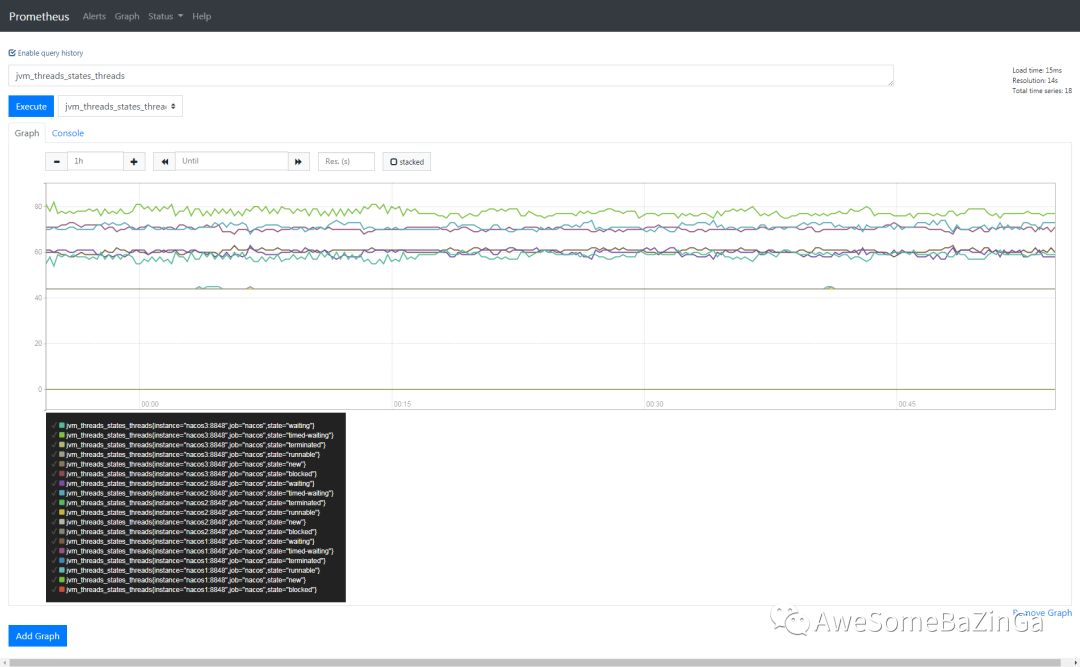Screen dimensions: 1080x667
Task: Click the 00:15 x-axis time label
Action: click(402, 404)
